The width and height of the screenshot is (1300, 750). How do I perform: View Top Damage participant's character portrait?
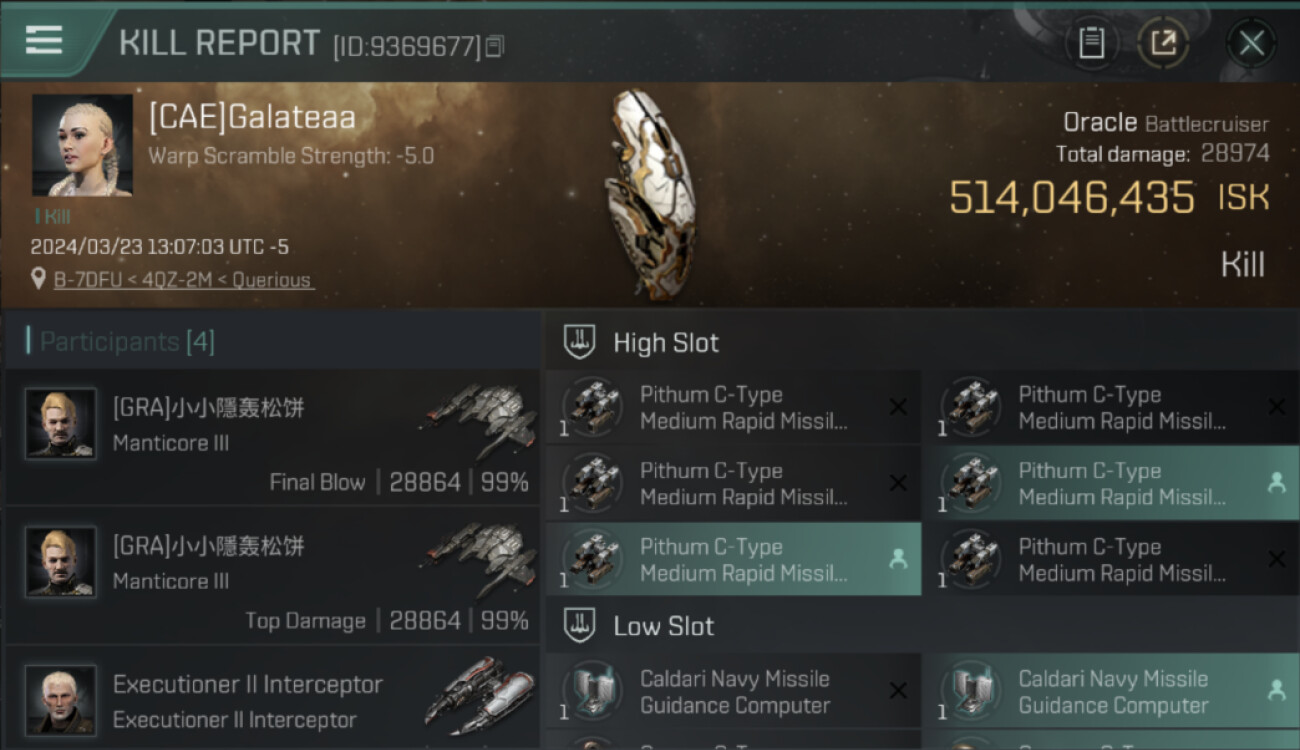[61, 562]
